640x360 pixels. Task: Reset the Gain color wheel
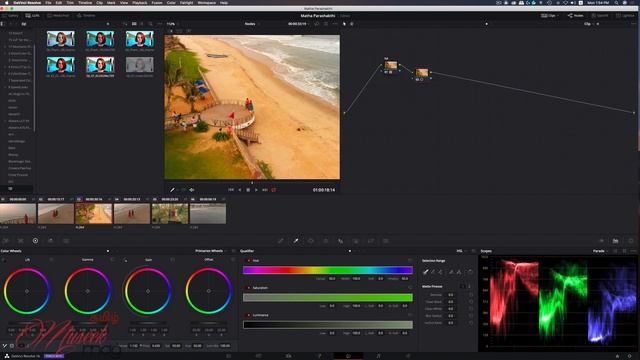(173, 260)
